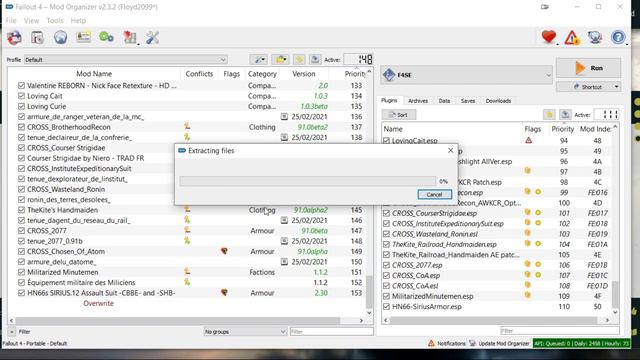The height and width of the screenshot is (360, 640).
Task: Open the Profile dropdown showing Default
Action: click(125, 60)
